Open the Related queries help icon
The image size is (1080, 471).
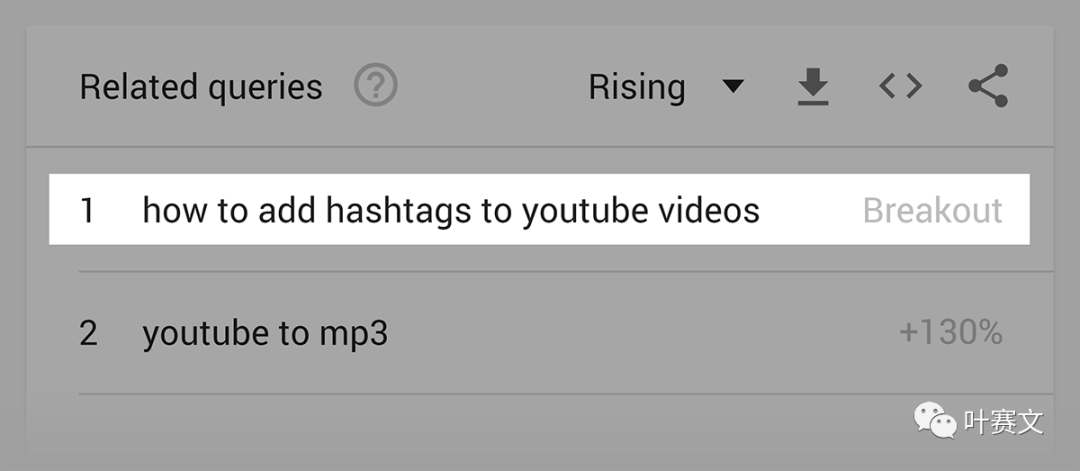[x=375, y=85]
